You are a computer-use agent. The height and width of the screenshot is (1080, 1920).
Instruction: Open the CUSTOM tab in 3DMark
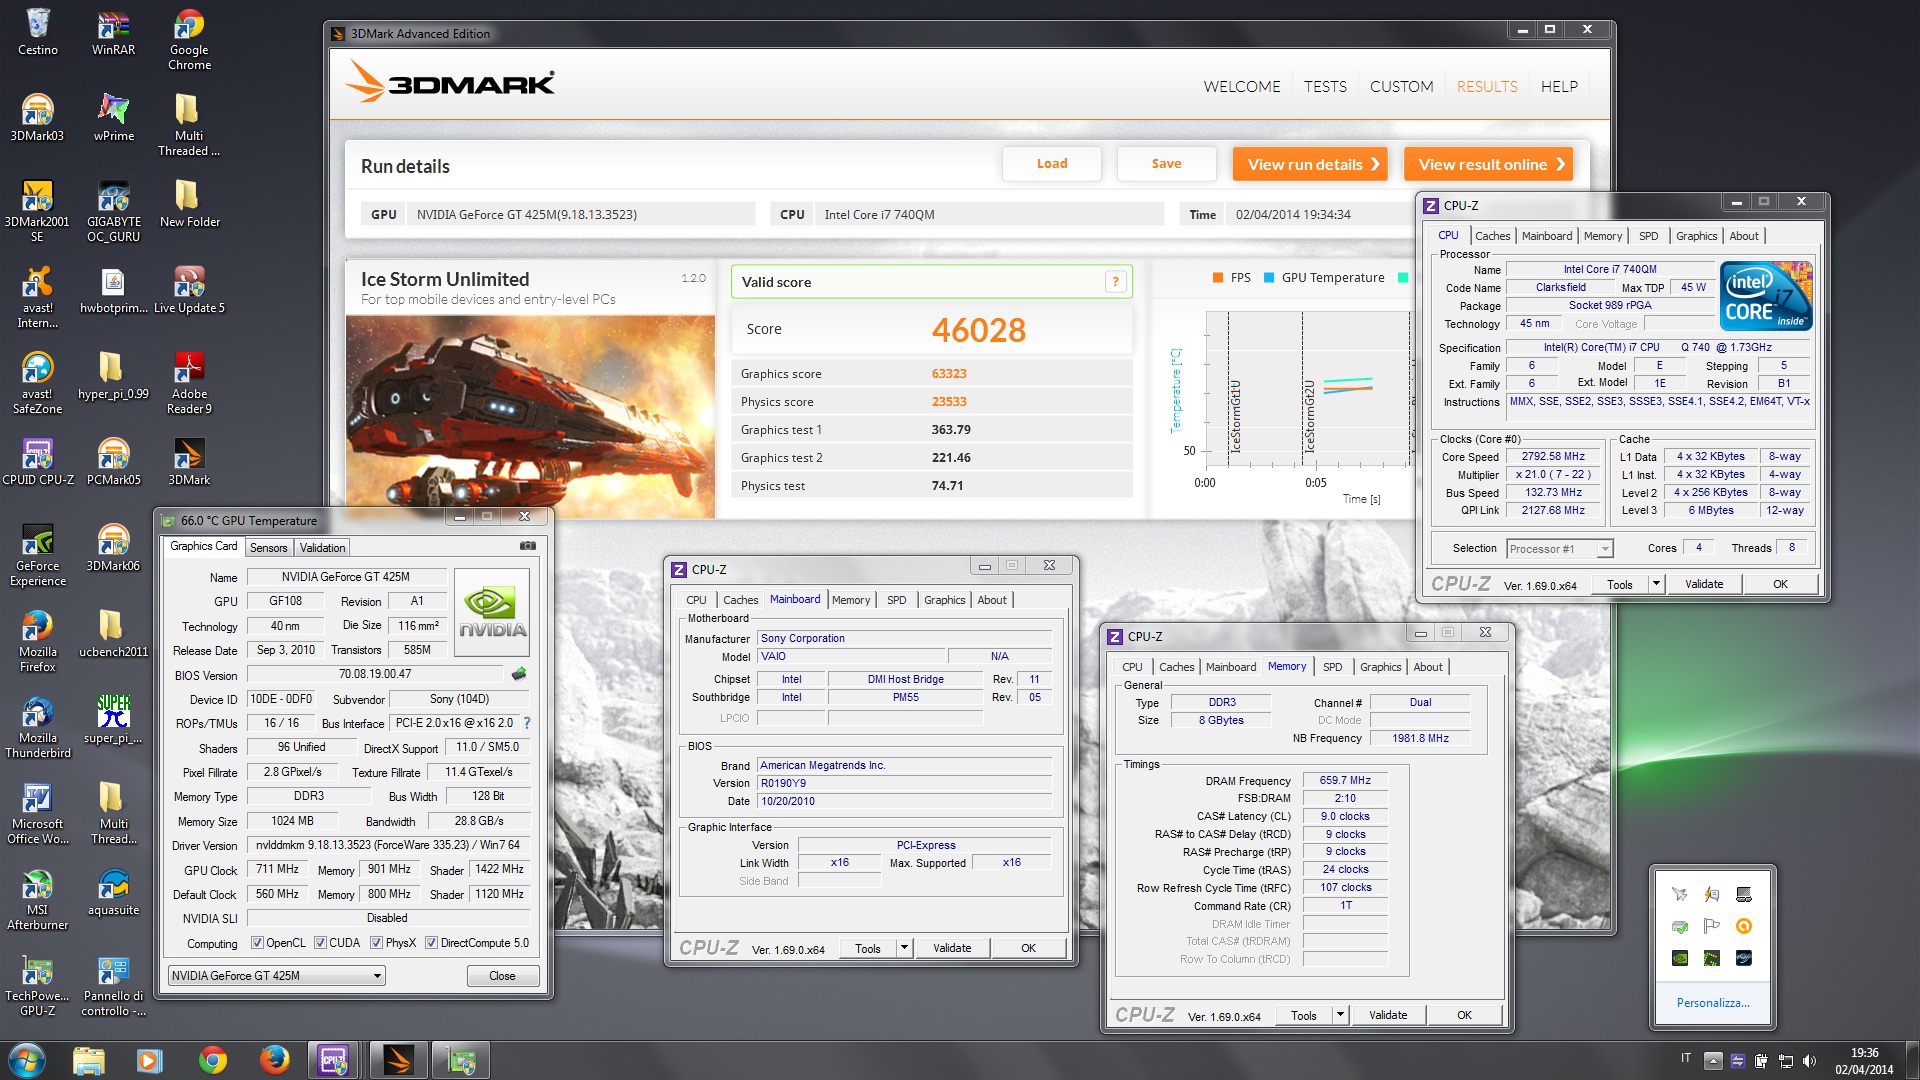(x=1401, y=87)
